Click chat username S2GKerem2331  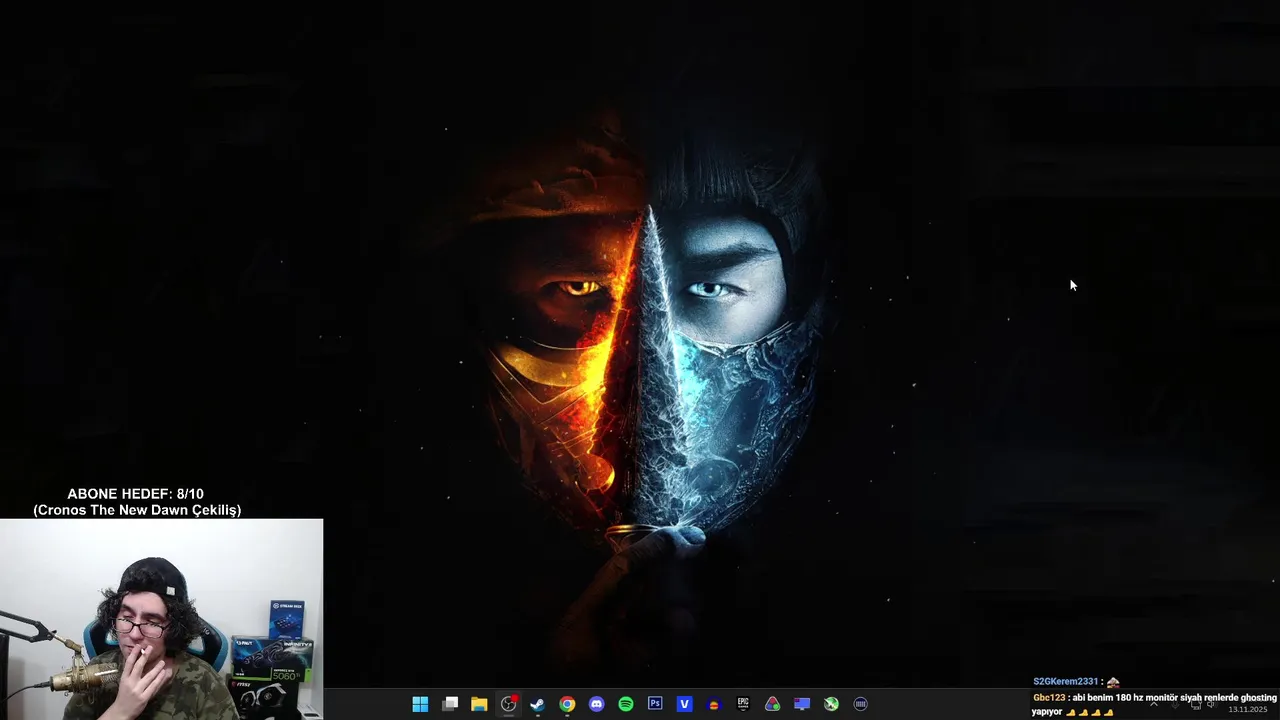(1065, 682)
